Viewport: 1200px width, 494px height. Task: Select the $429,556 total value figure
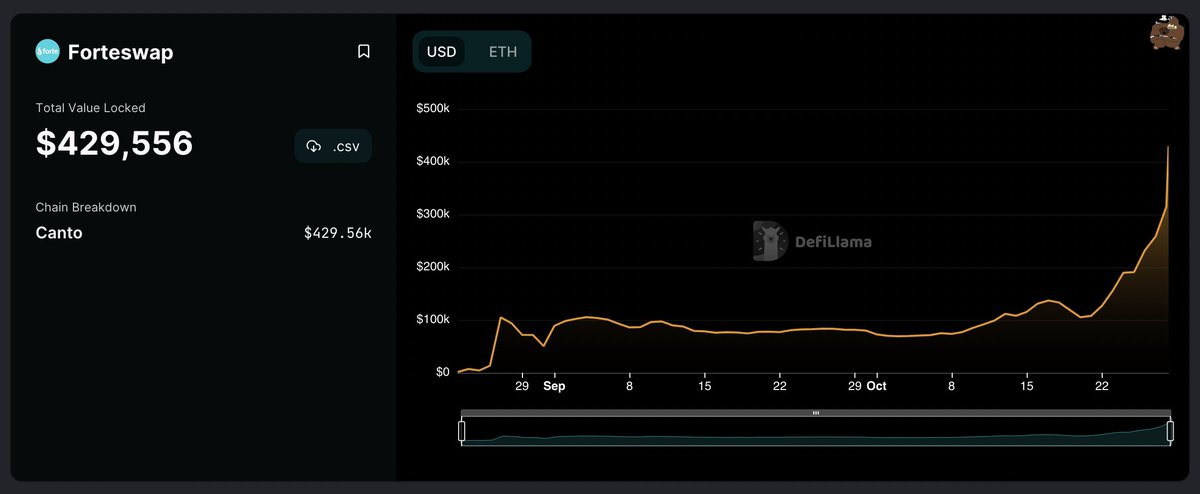point(114,144)
